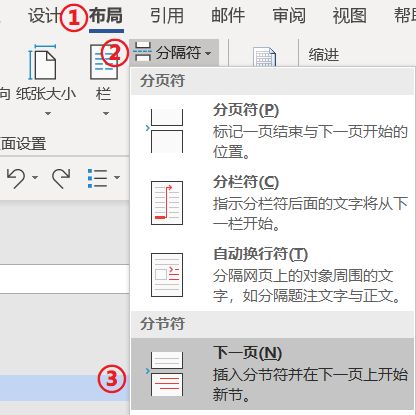Open the 邮件 tab
The height and width of the screenshot is (415, 416).
tap(228, 16)
